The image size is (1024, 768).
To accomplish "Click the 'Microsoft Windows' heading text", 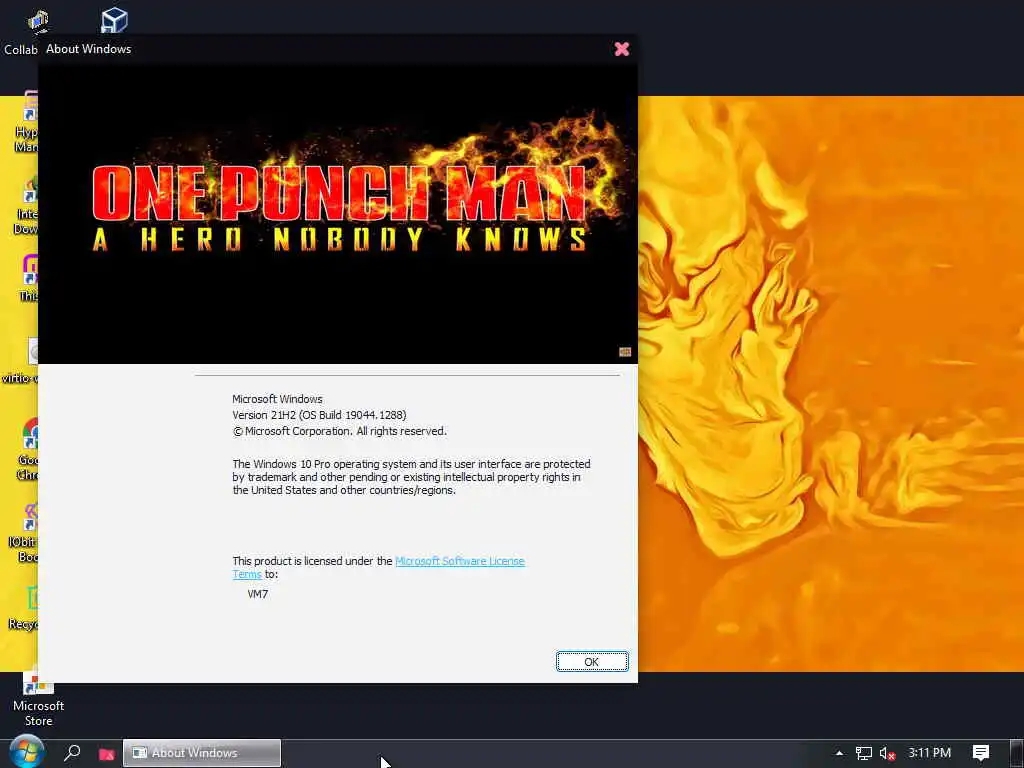I will click(x=278, y=399).
